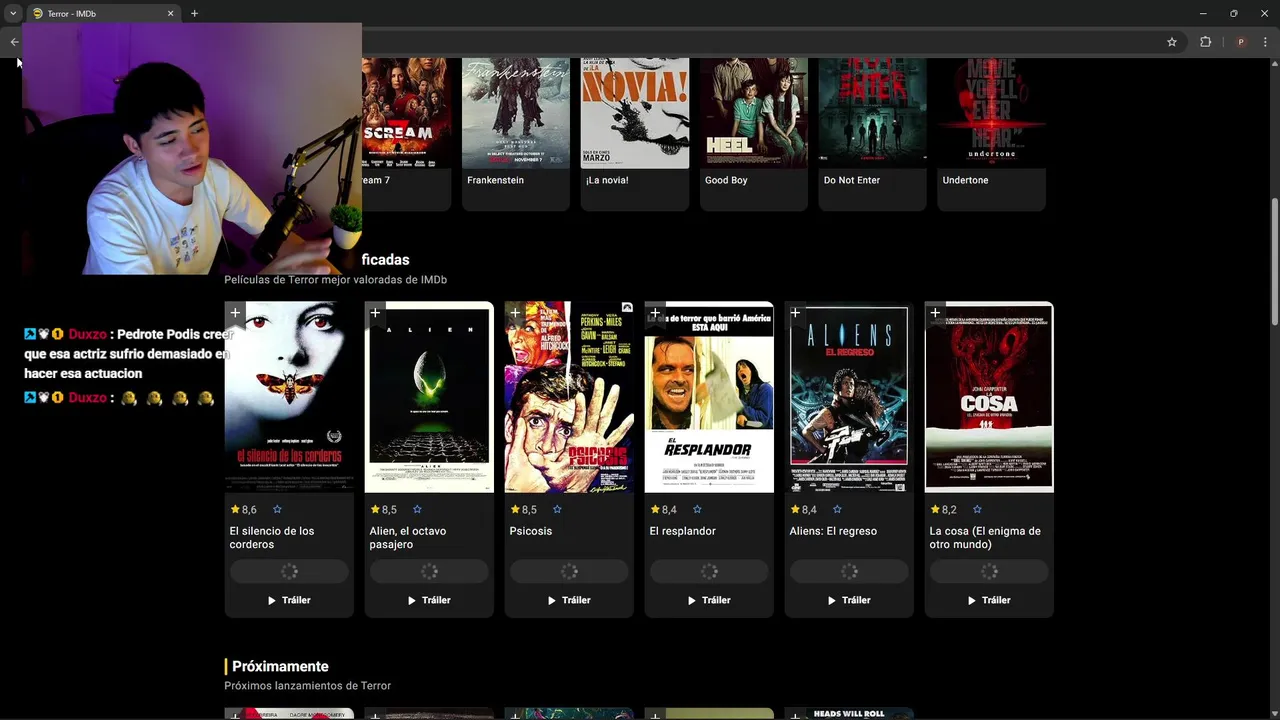This screenshot has height=720, width=1280.
Task: Bookmark this page with star icon
Action: (x=1172, y=42)
